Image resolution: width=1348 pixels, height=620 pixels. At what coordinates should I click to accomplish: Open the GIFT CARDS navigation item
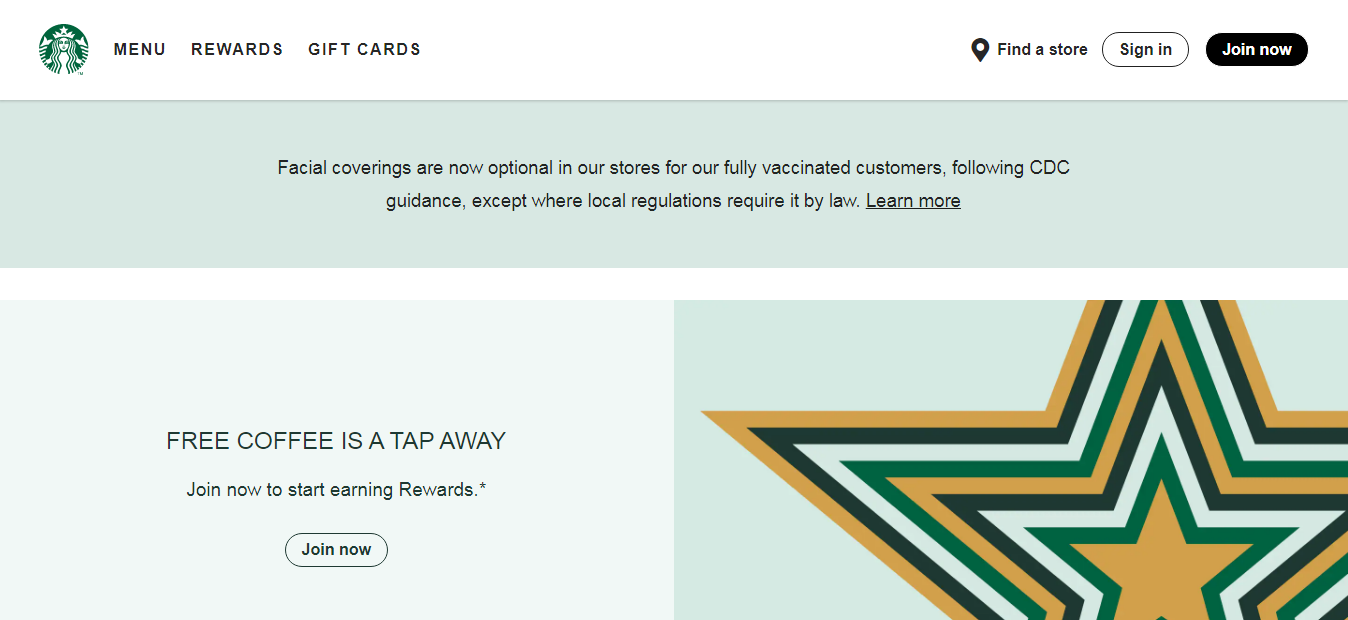(x=364, y=50)
